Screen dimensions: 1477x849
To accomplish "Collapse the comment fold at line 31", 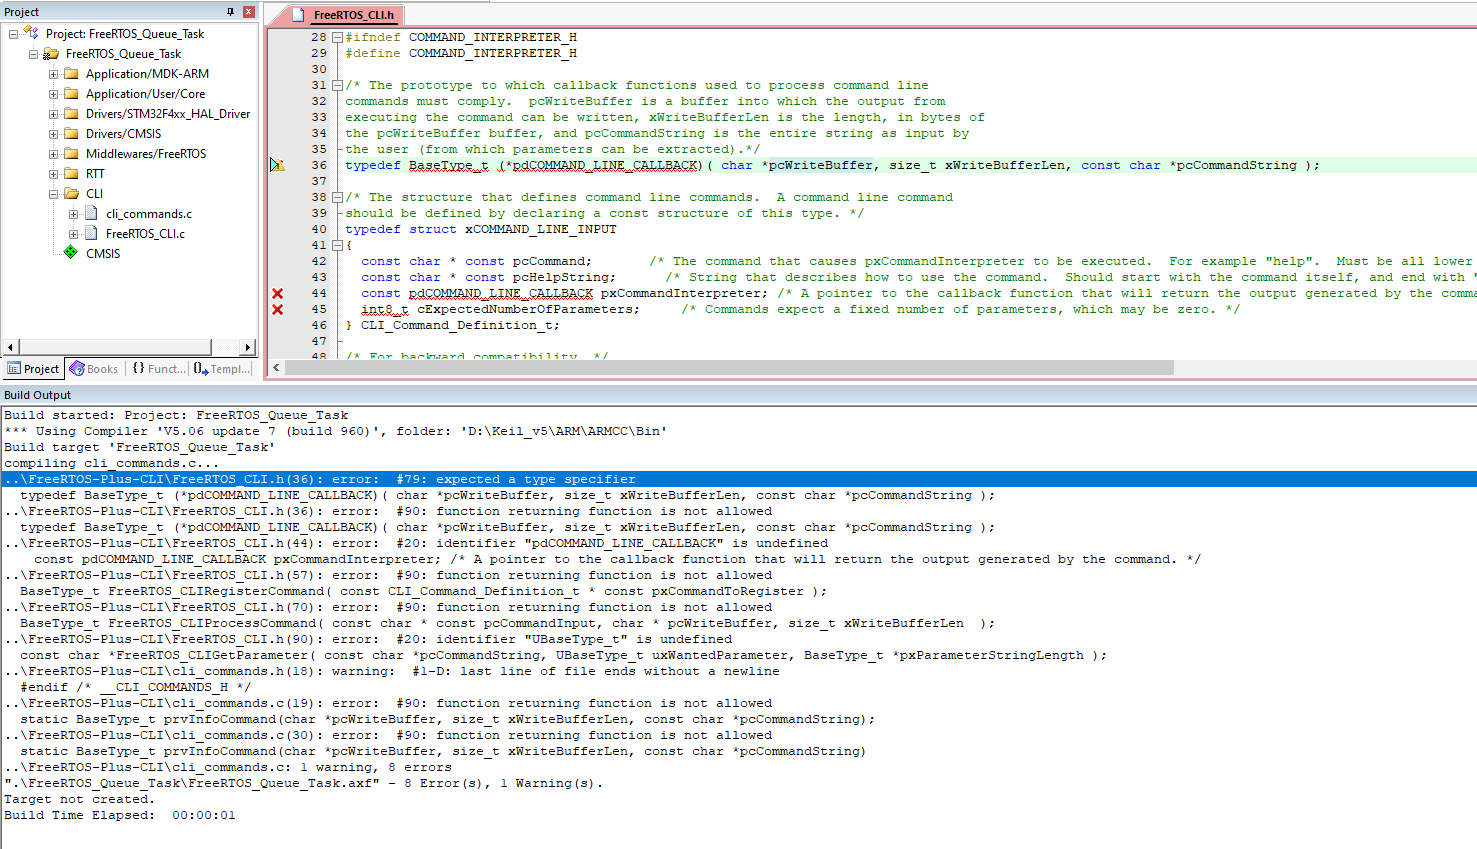I will 337,86.
